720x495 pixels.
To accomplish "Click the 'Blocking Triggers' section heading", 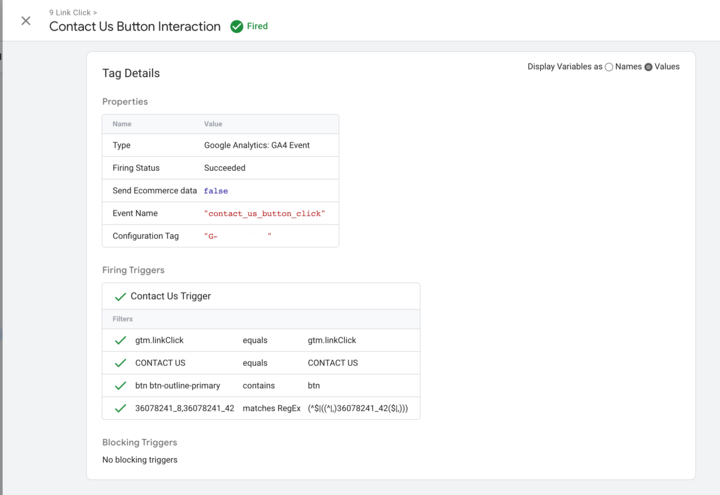I will pos(140,442).
